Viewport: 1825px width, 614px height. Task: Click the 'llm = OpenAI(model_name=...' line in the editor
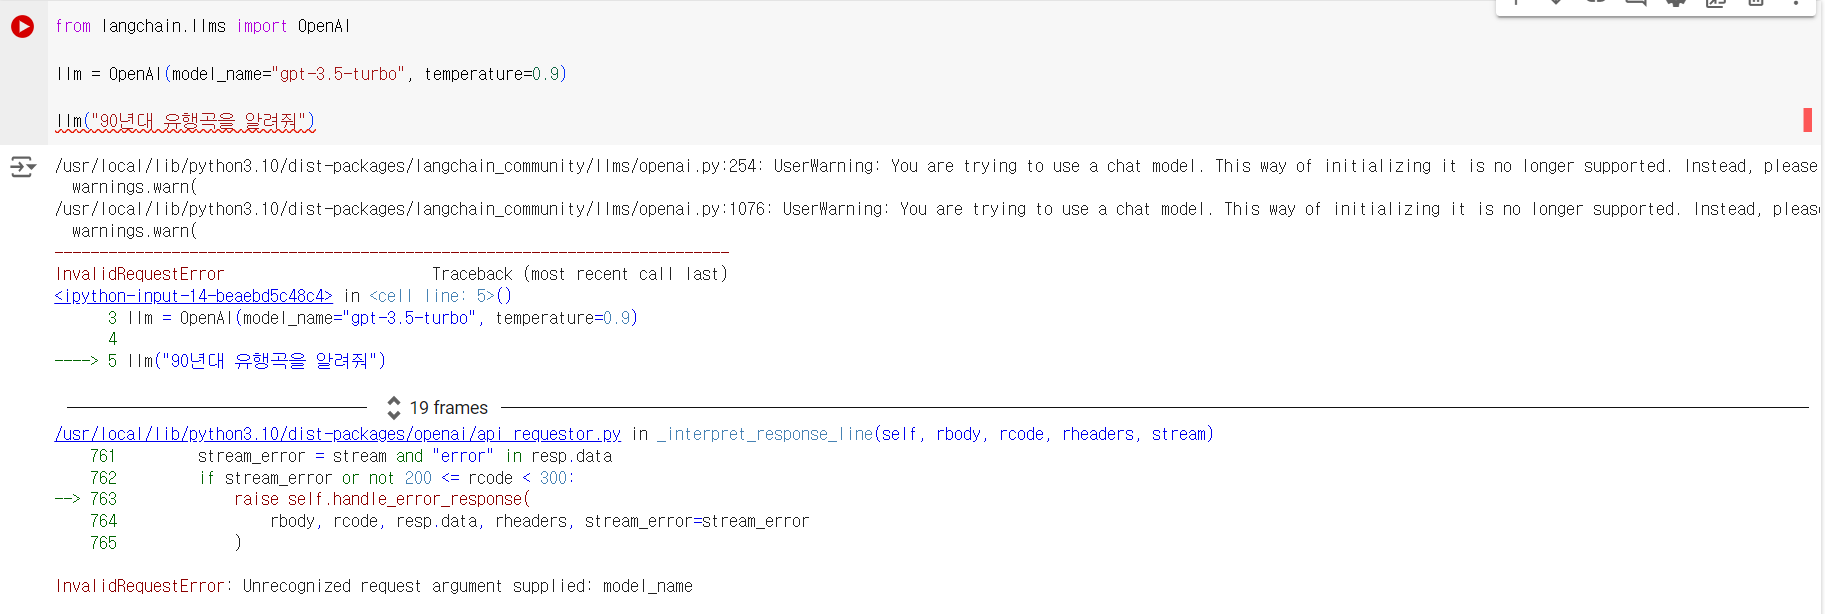point(311,74)
